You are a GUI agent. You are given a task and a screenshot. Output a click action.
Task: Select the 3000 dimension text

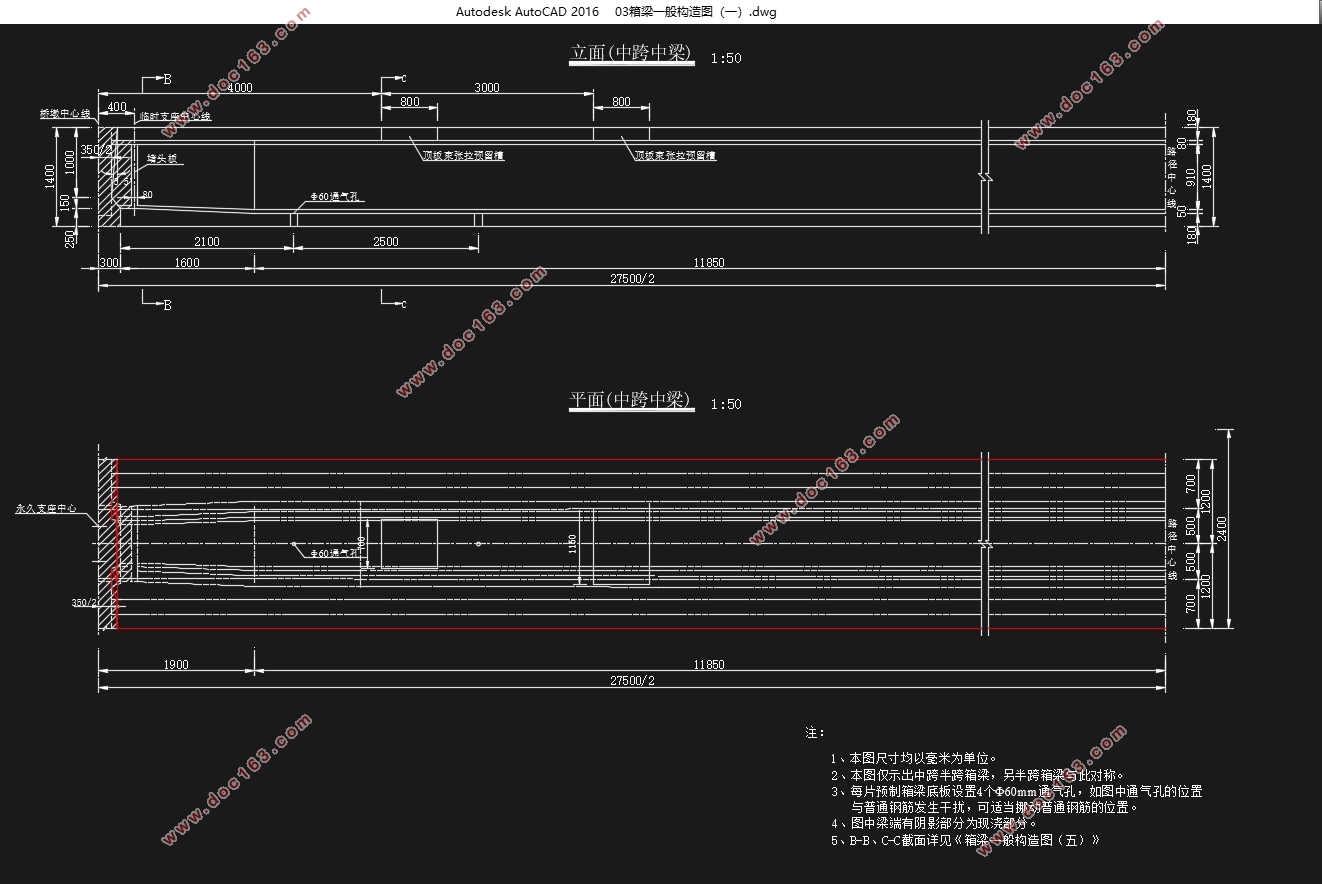tap(487, 87)
